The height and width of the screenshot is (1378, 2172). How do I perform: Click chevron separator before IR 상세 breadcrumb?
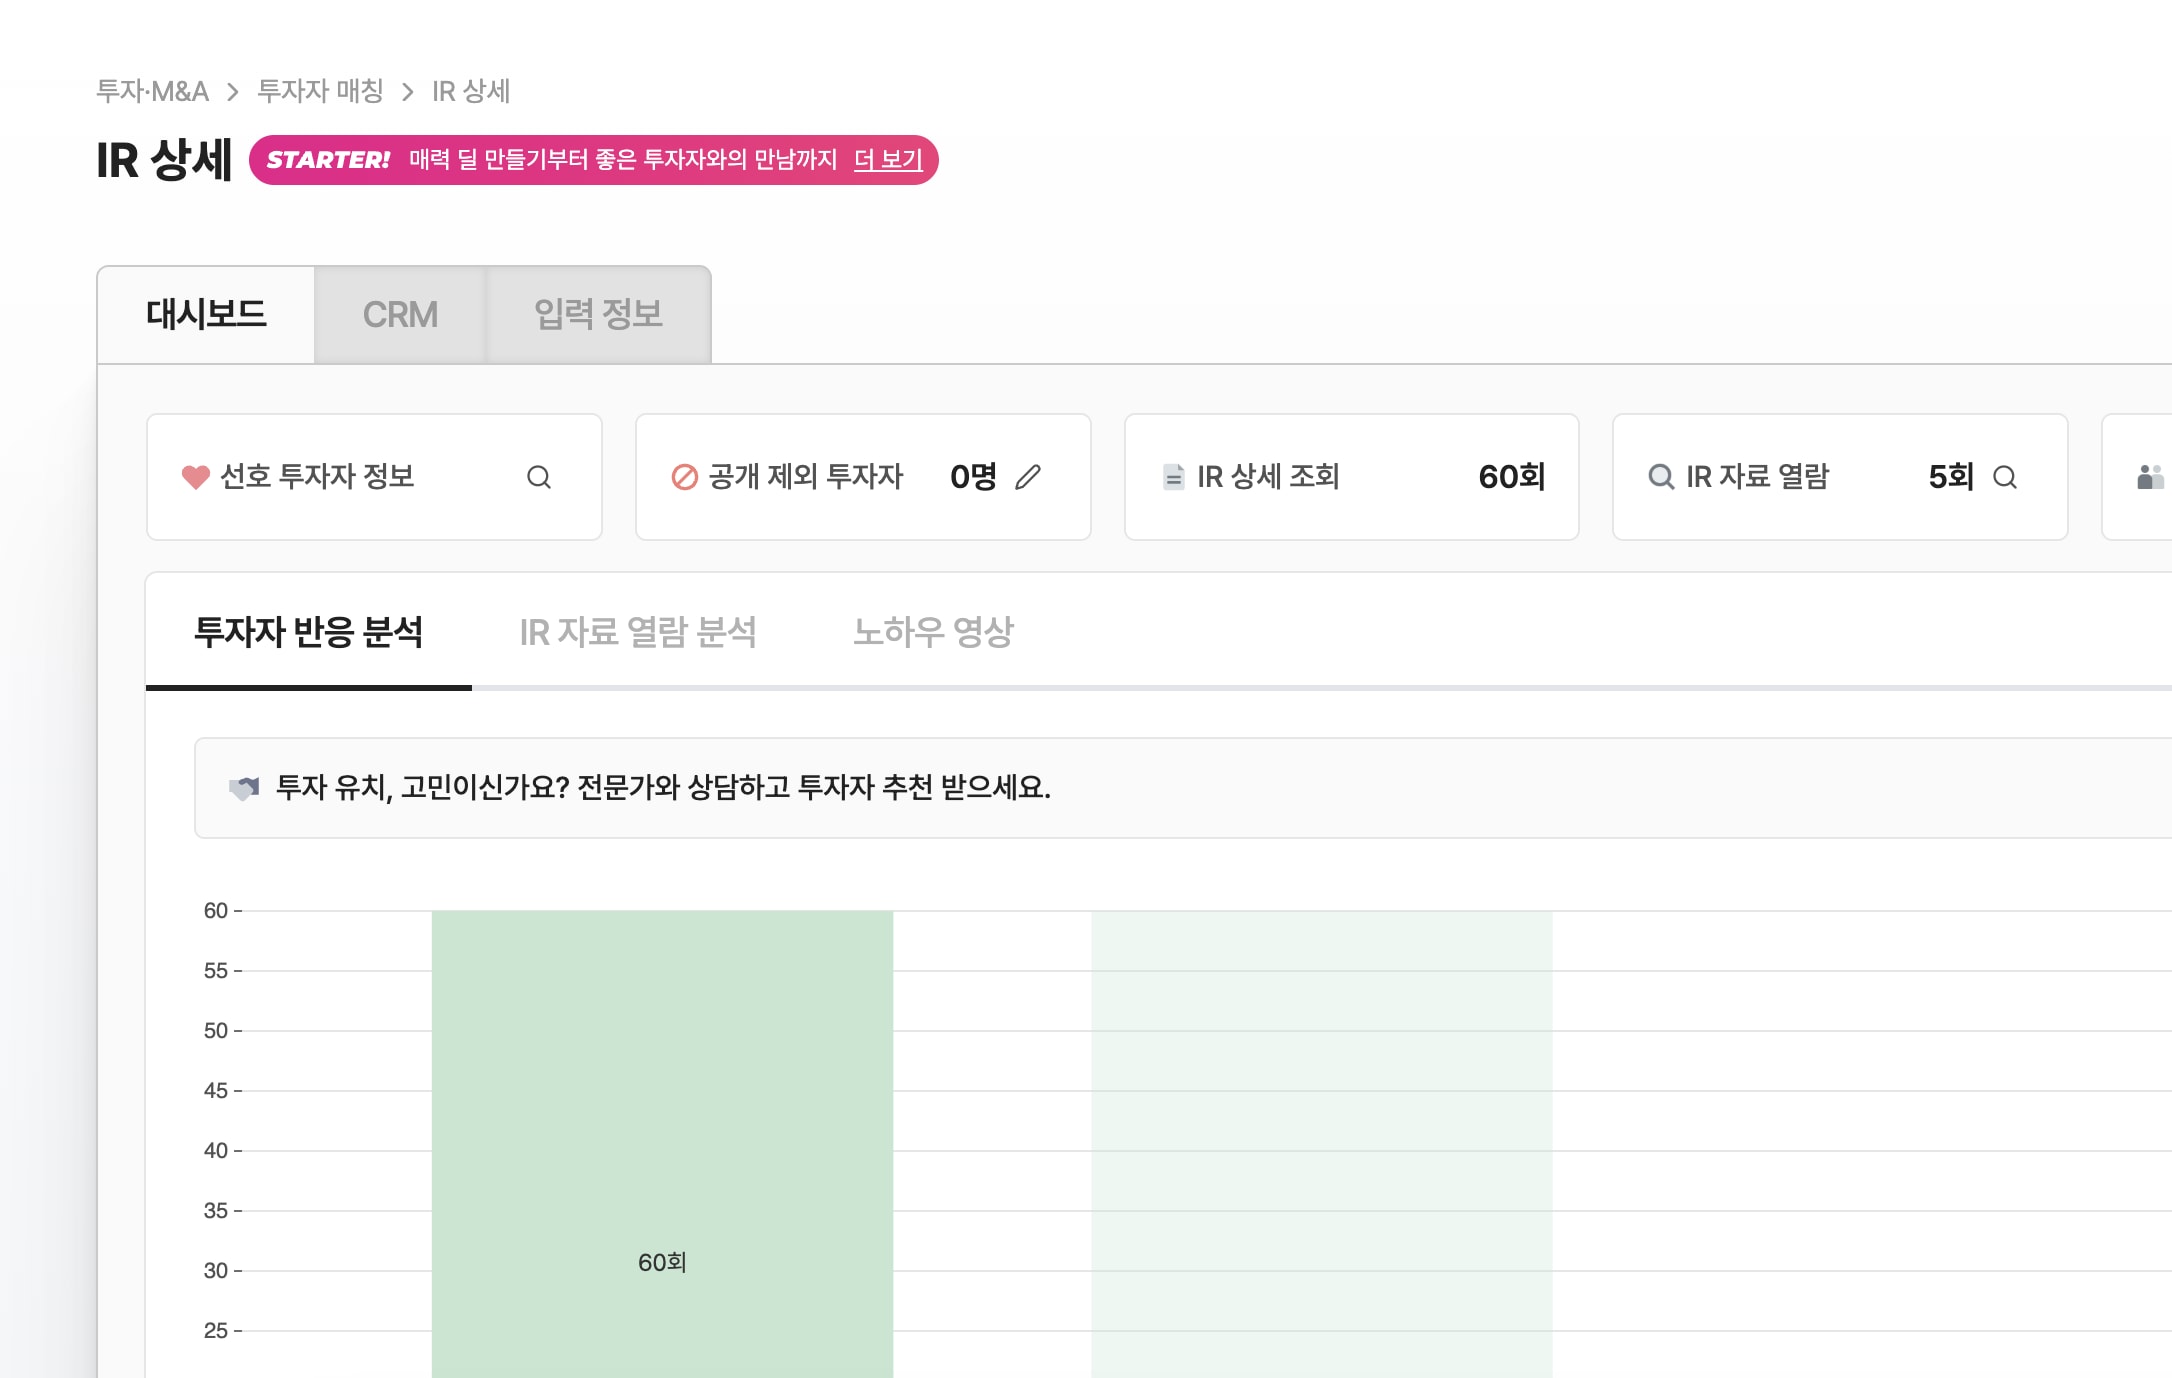(408, 92)
